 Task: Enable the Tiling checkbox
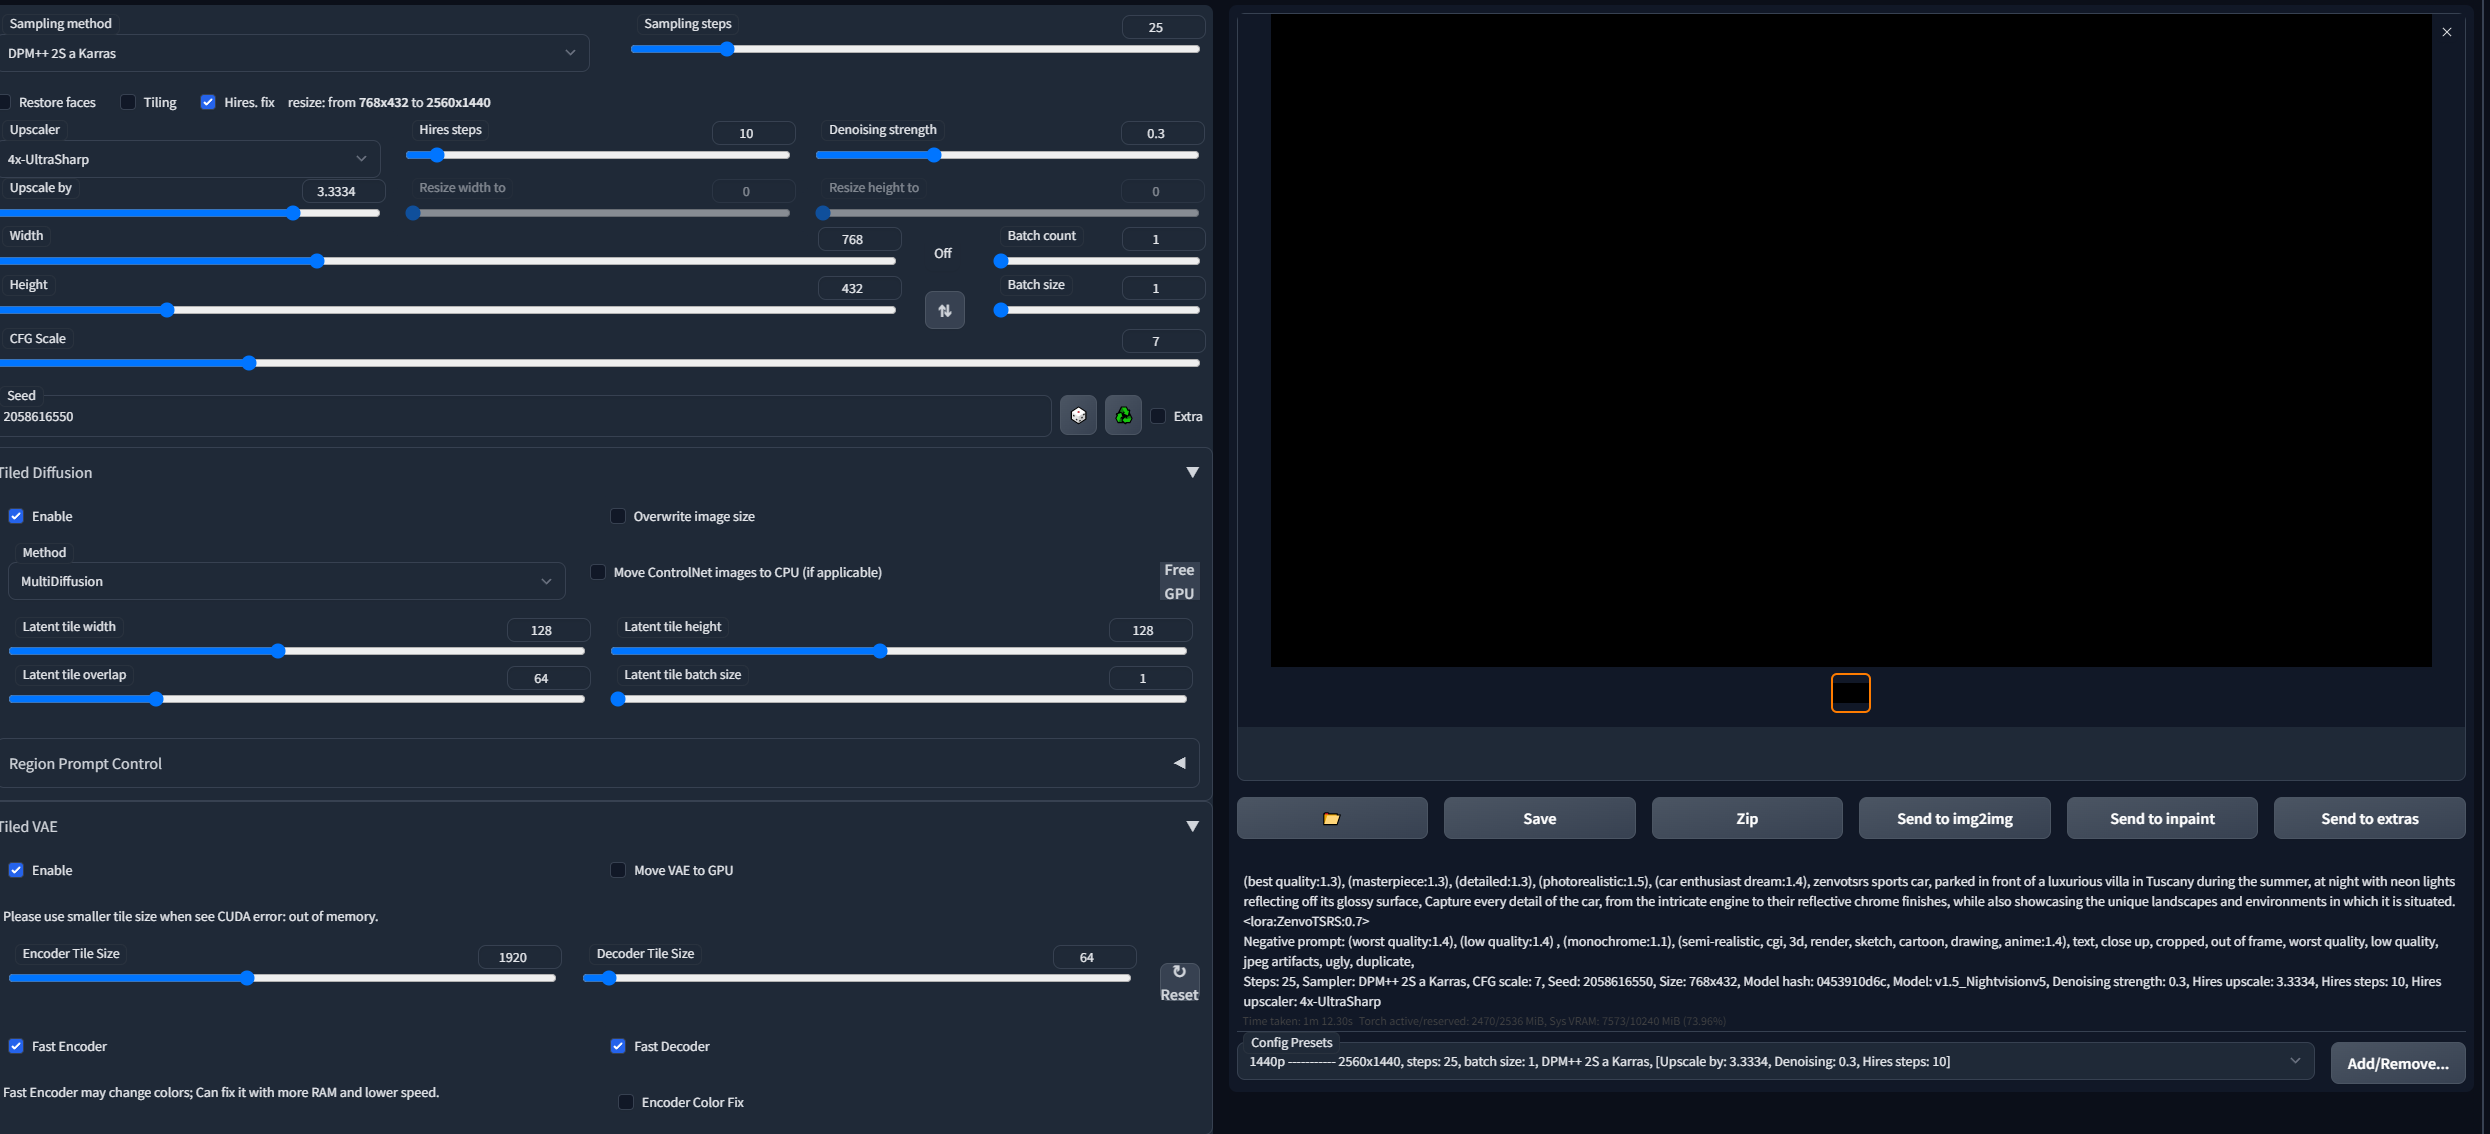pyautogui.click(x=128, y=102)
